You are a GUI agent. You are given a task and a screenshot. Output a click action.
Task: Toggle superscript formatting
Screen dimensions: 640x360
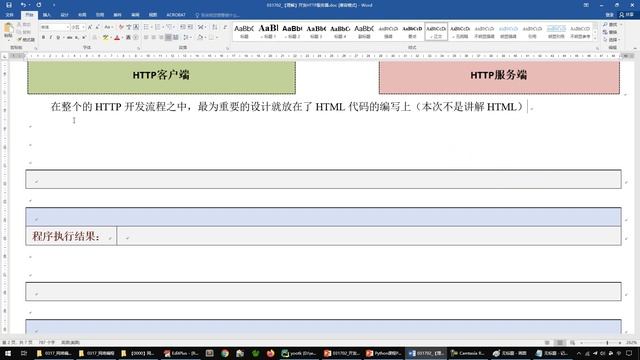(x=84, y=38)
